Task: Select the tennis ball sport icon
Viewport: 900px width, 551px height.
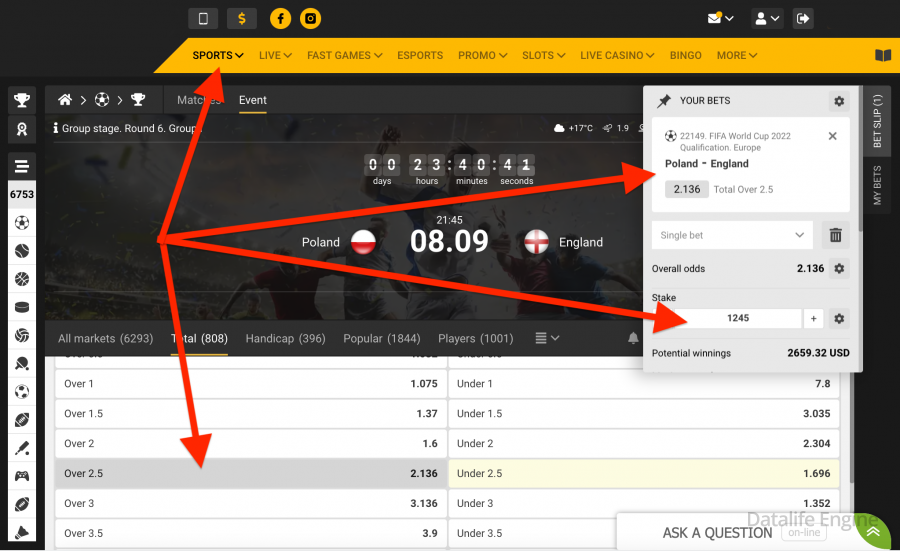Action: pyautogui.click(x=22, y=251)
